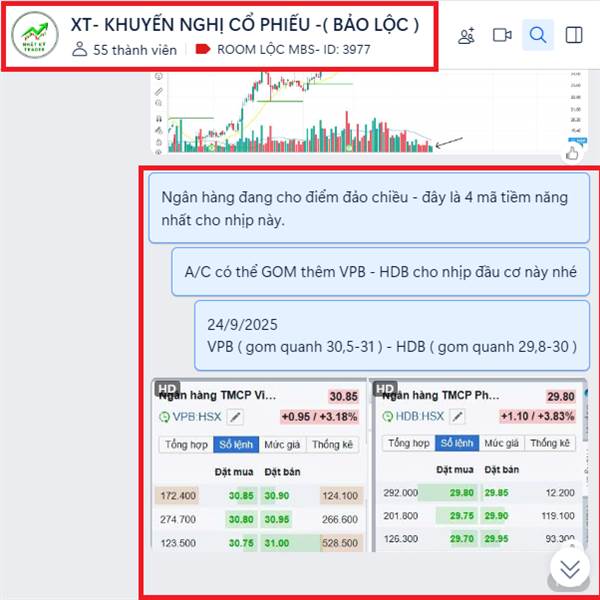This screenshot has width=600, height=600.
Task: Click the 24/9/2025 recommendation message
Action: click(392, 336)
